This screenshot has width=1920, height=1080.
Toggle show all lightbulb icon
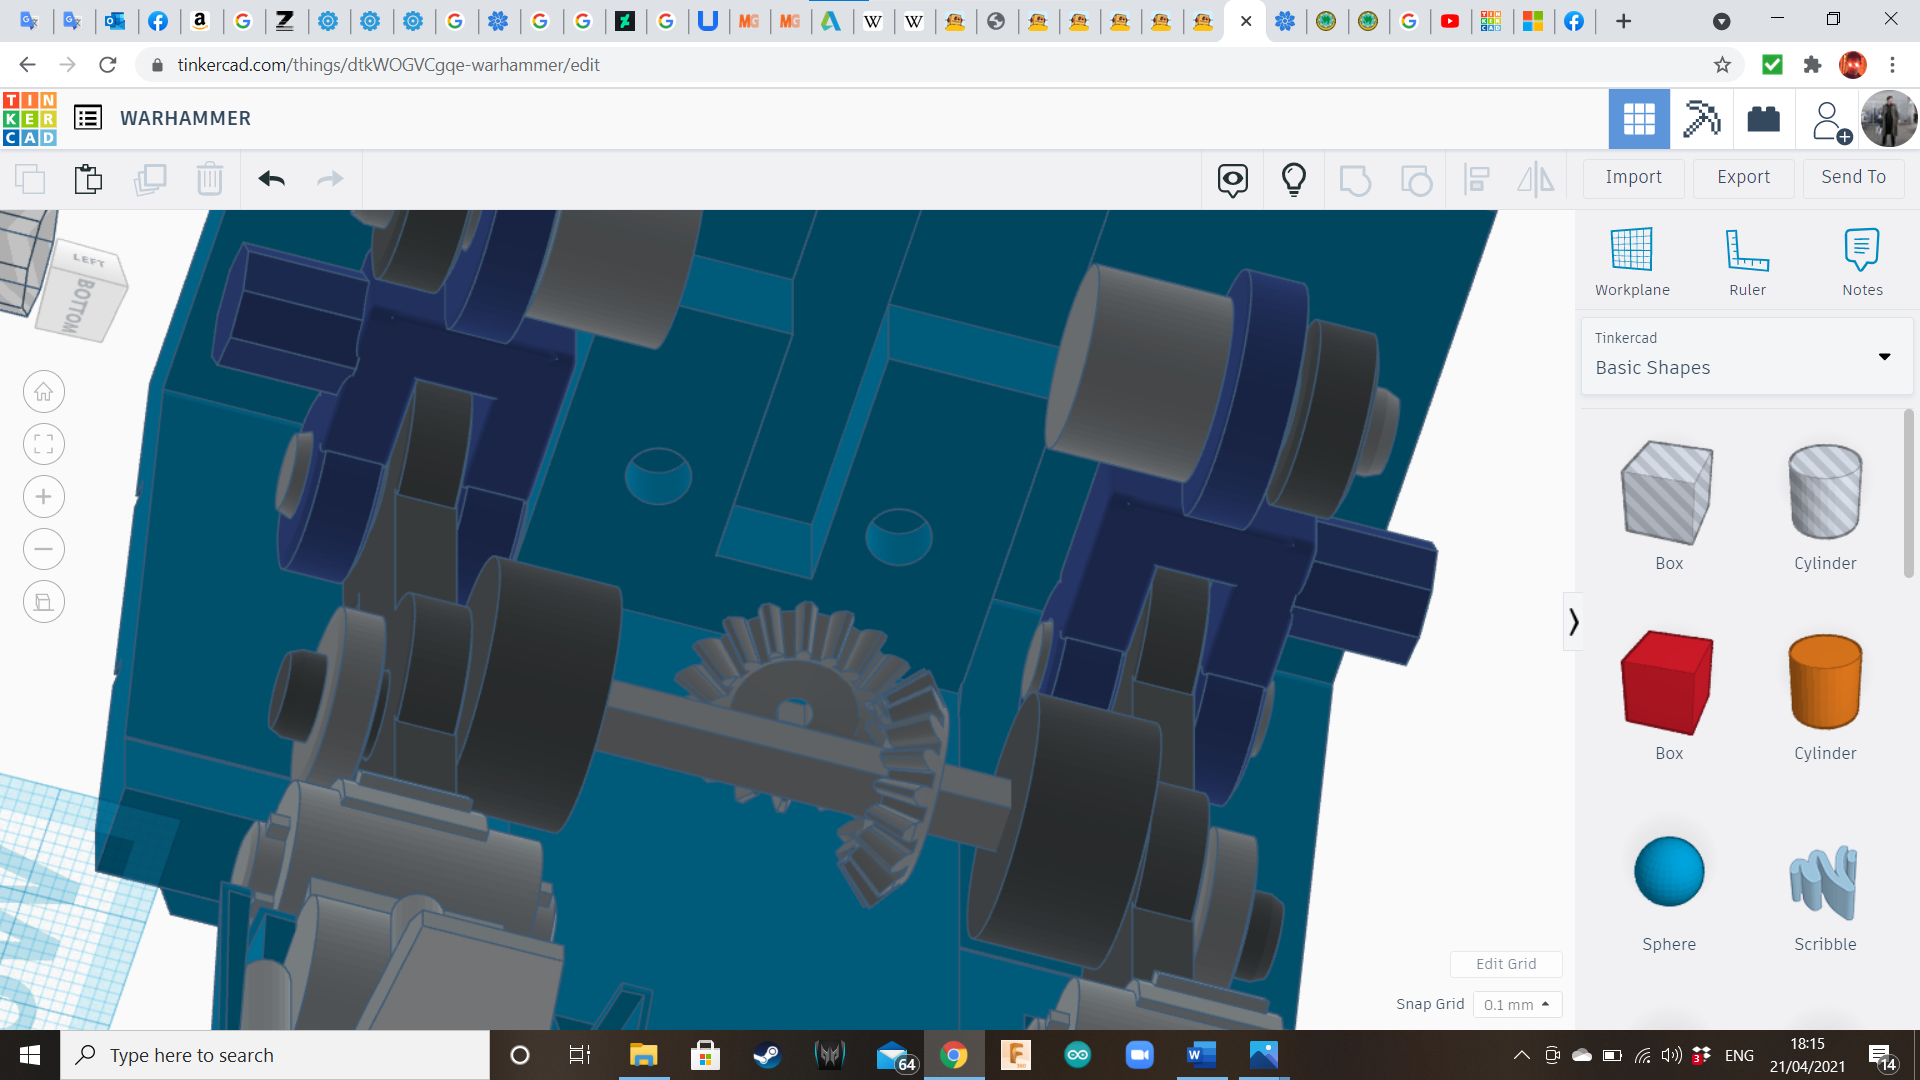1293,179
